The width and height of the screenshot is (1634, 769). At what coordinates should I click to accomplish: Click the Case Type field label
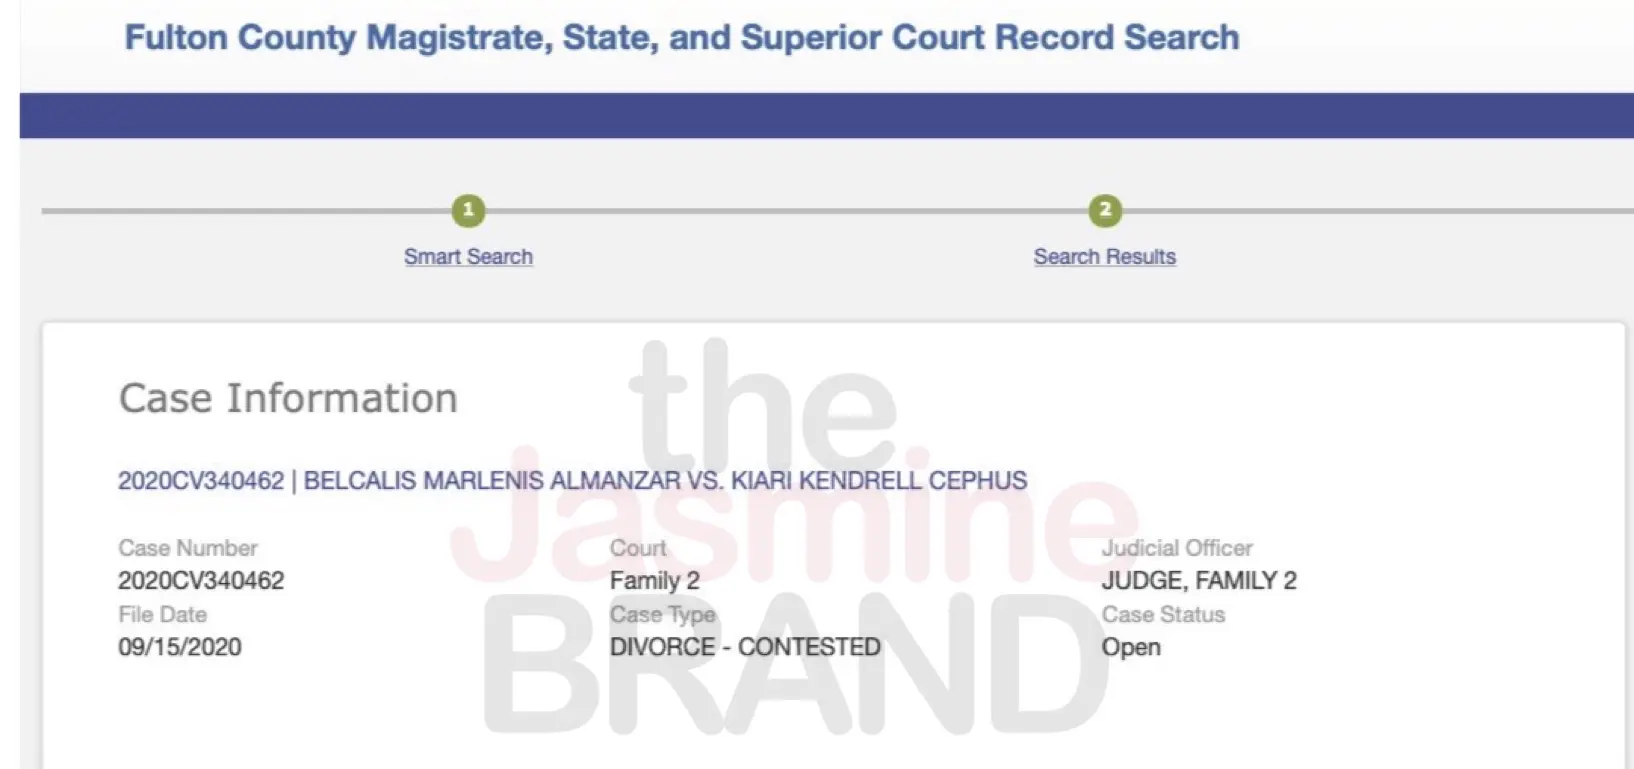(x=662, y=614)
